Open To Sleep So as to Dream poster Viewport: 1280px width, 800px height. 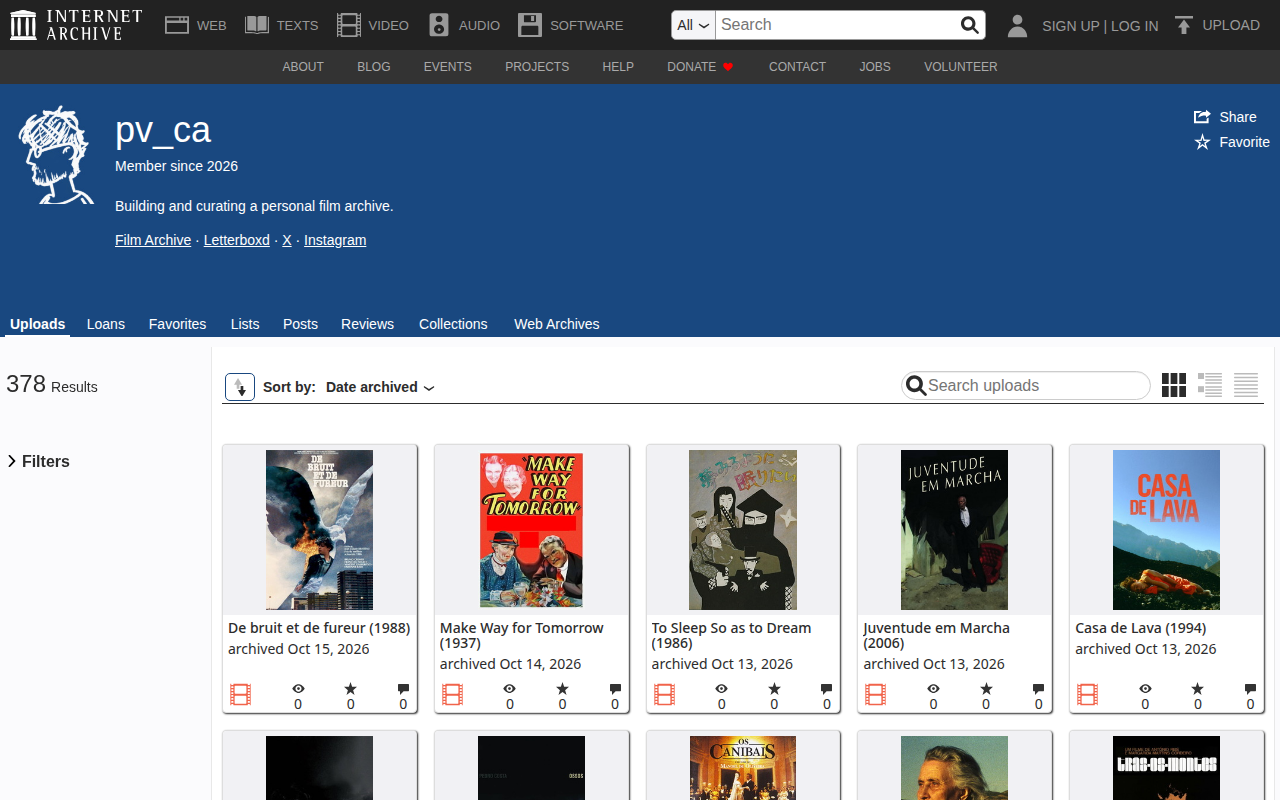[743, 530]
